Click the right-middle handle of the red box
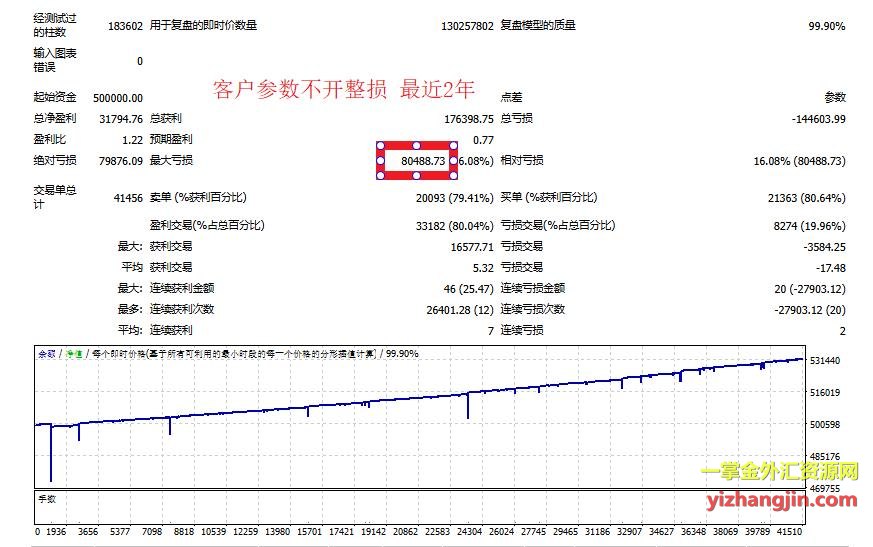The width and height of the screenshot is (873, 547). [454, 160]
